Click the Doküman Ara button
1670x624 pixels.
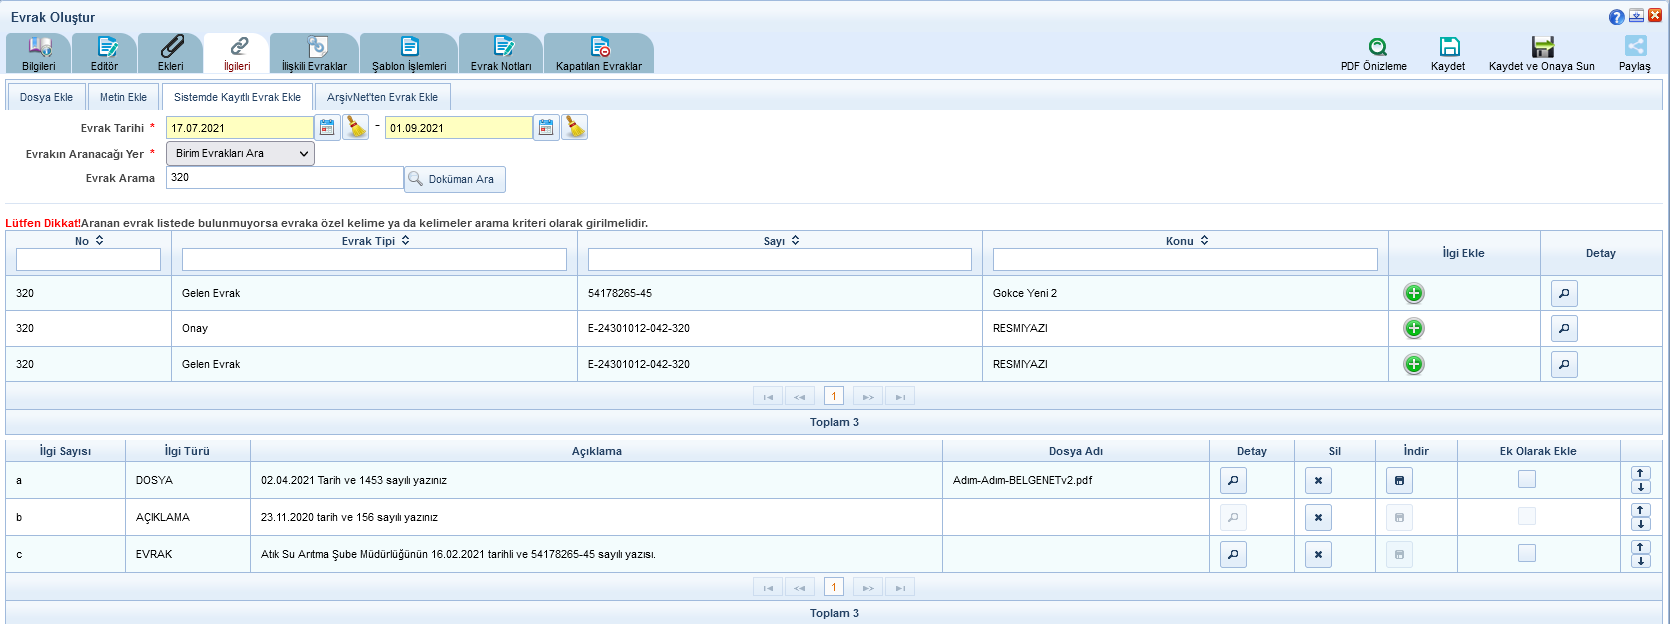[x=455, y=179]
